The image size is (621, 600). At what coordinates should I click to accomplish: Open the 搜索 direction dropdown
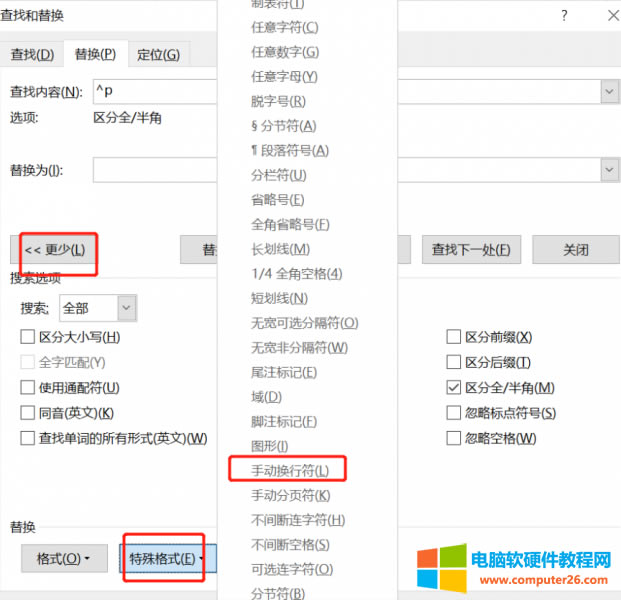click(127, 308)
